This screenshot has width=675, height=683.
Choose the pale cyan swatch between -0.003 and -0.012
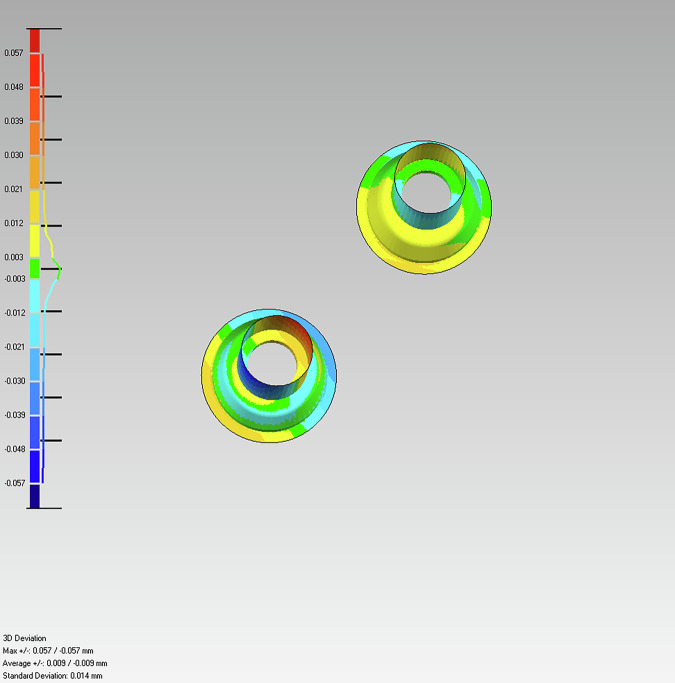tap(35, 296)
